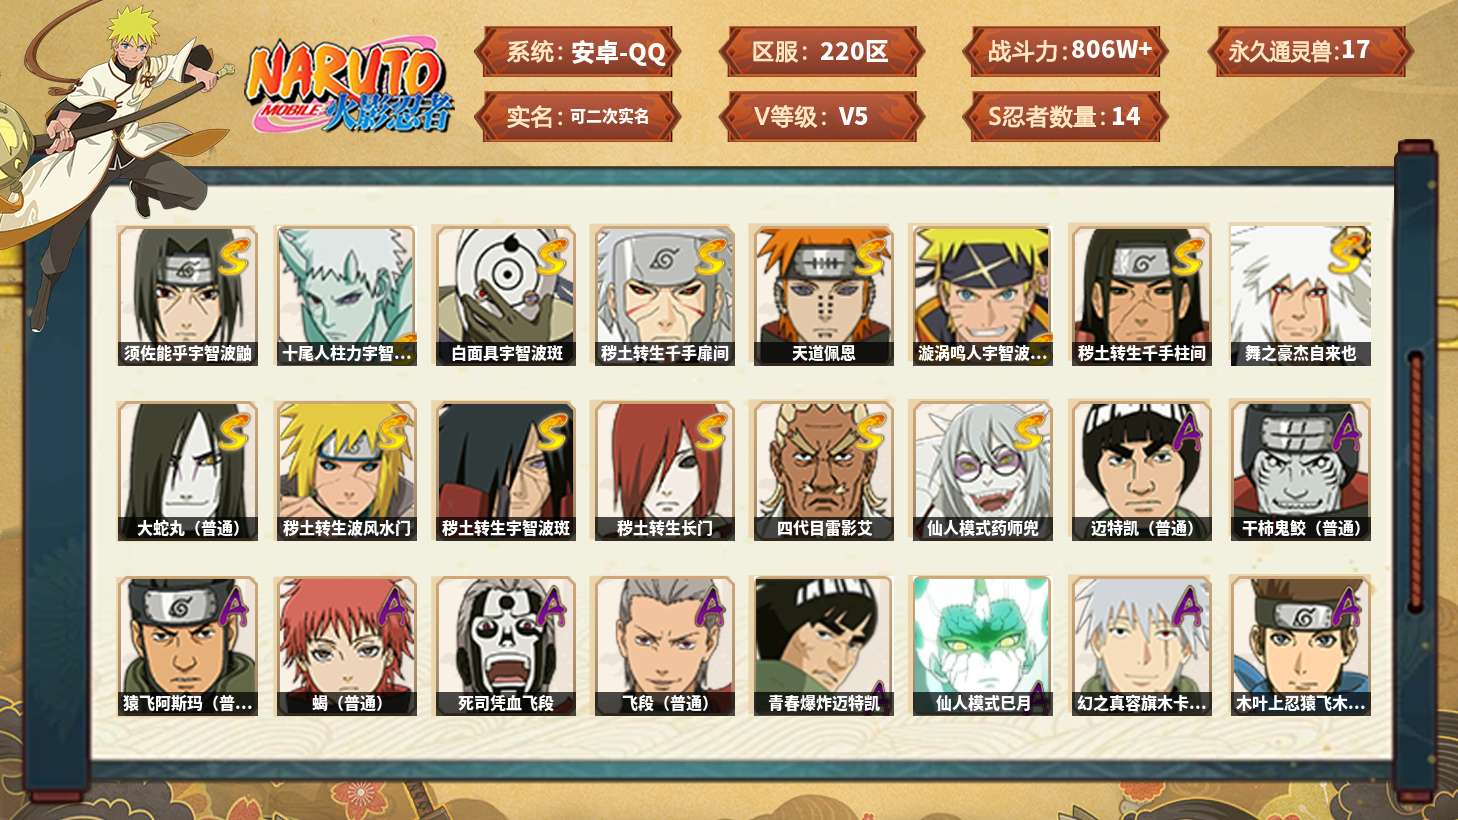Click the 白面具宇智波斑 masked ninja icon
1458x820 pixels.
[505, 295]
